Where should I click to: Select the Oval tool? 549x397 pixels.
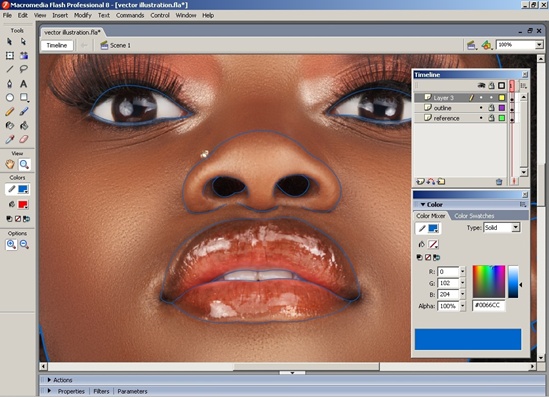(9, 97)
